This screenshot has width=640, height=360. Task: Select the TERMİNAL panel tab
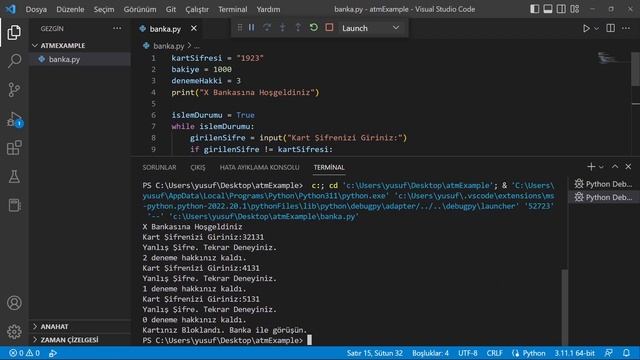329,167
